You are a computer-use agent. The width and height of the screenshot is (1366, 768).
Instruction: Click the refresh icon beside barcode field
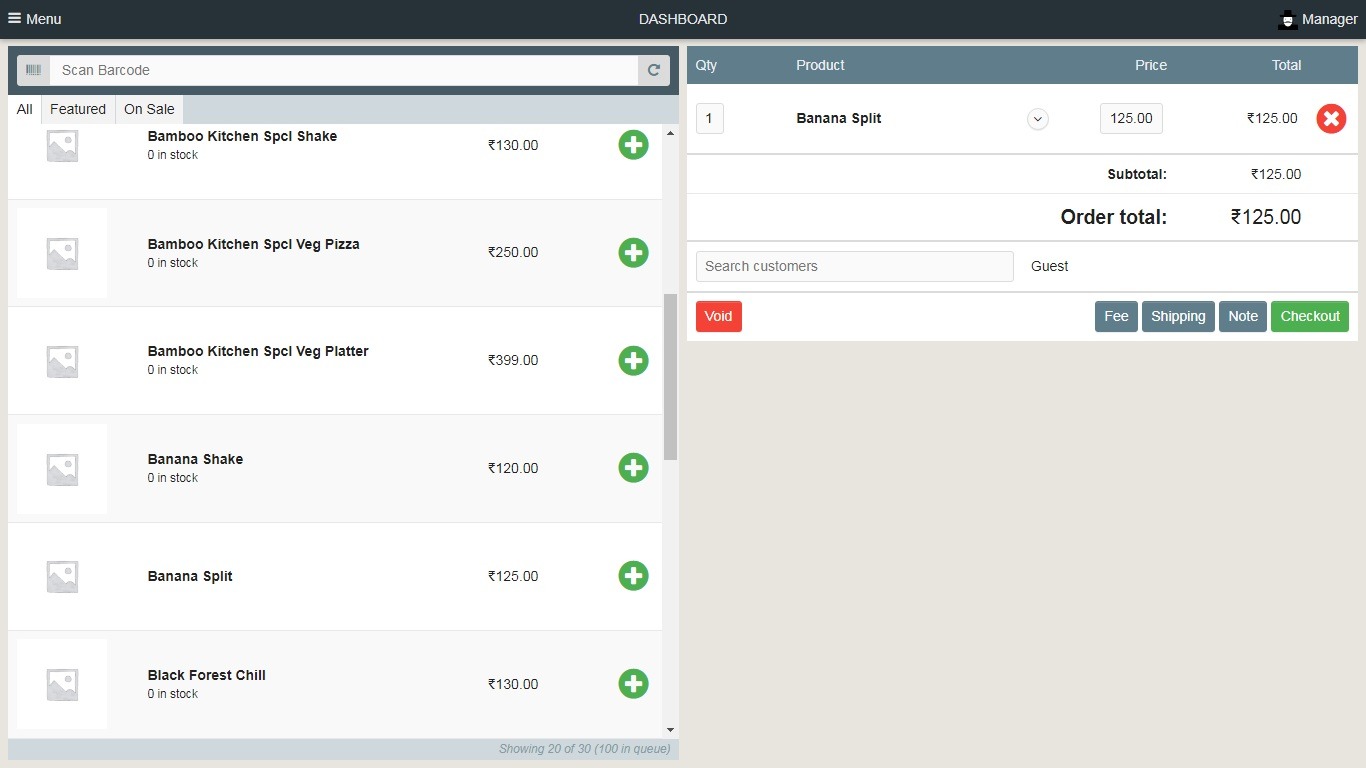(x=654, y=70)
